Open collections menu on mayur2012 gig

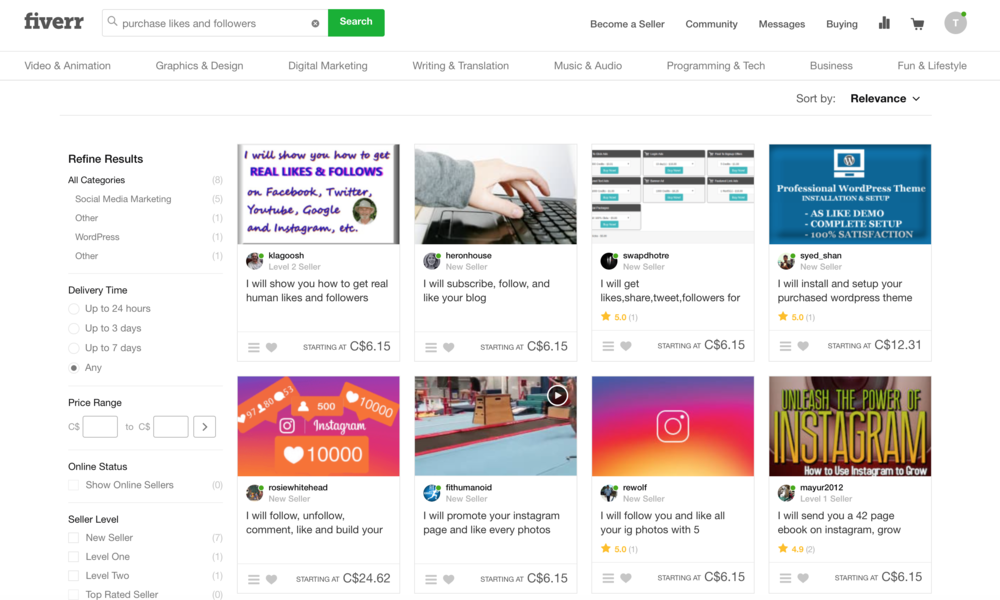point(786,578)
